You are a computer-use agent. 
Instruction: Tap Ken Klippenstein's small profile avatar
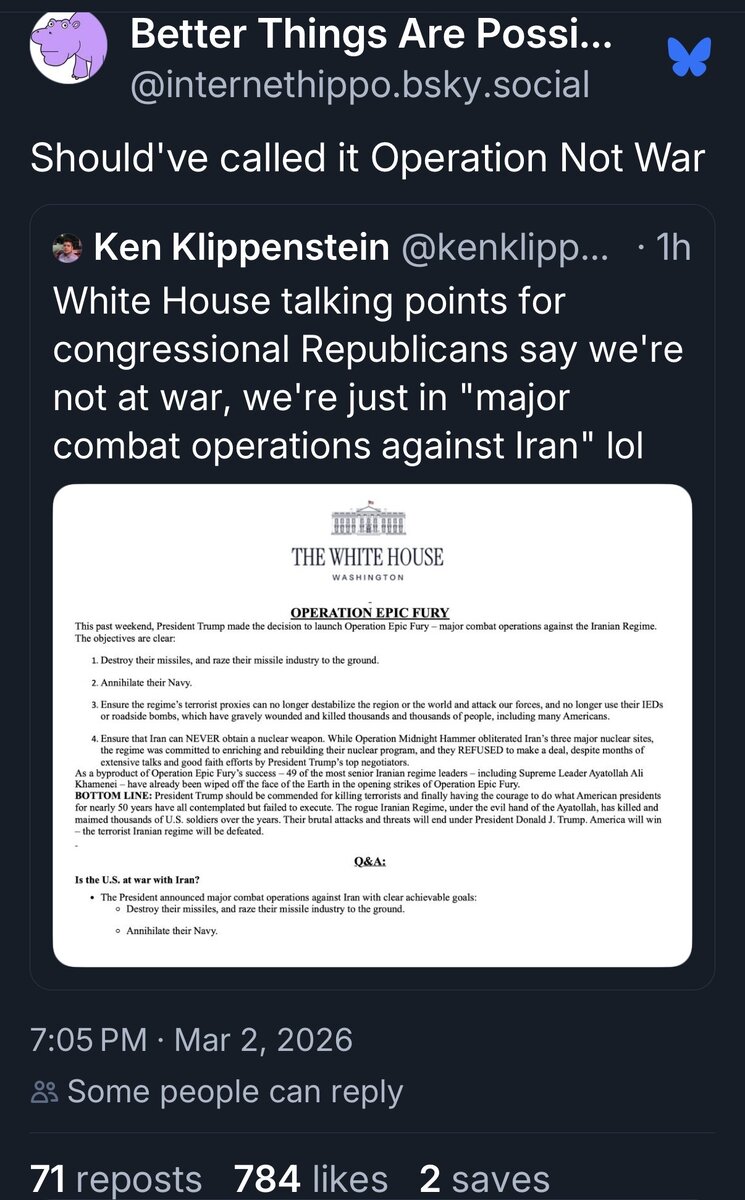click(x=67, y=248)
